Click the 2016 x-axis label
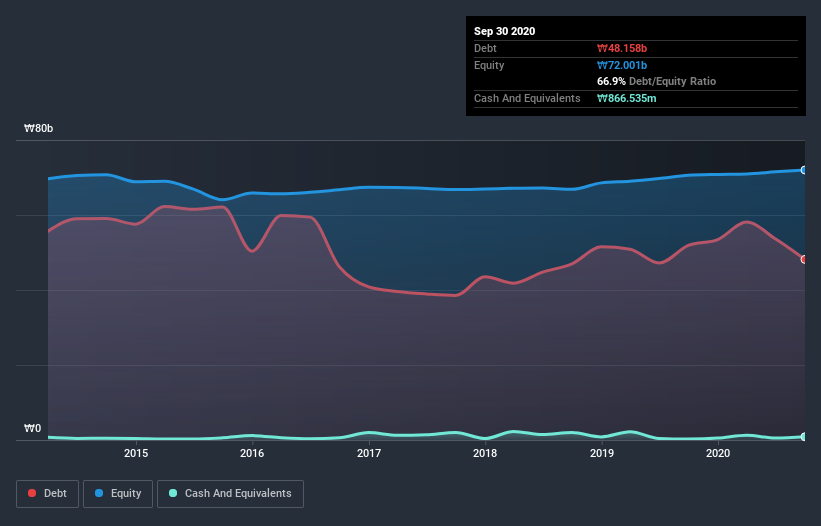Viewport: 821px width, 526px height. (252, 453)
